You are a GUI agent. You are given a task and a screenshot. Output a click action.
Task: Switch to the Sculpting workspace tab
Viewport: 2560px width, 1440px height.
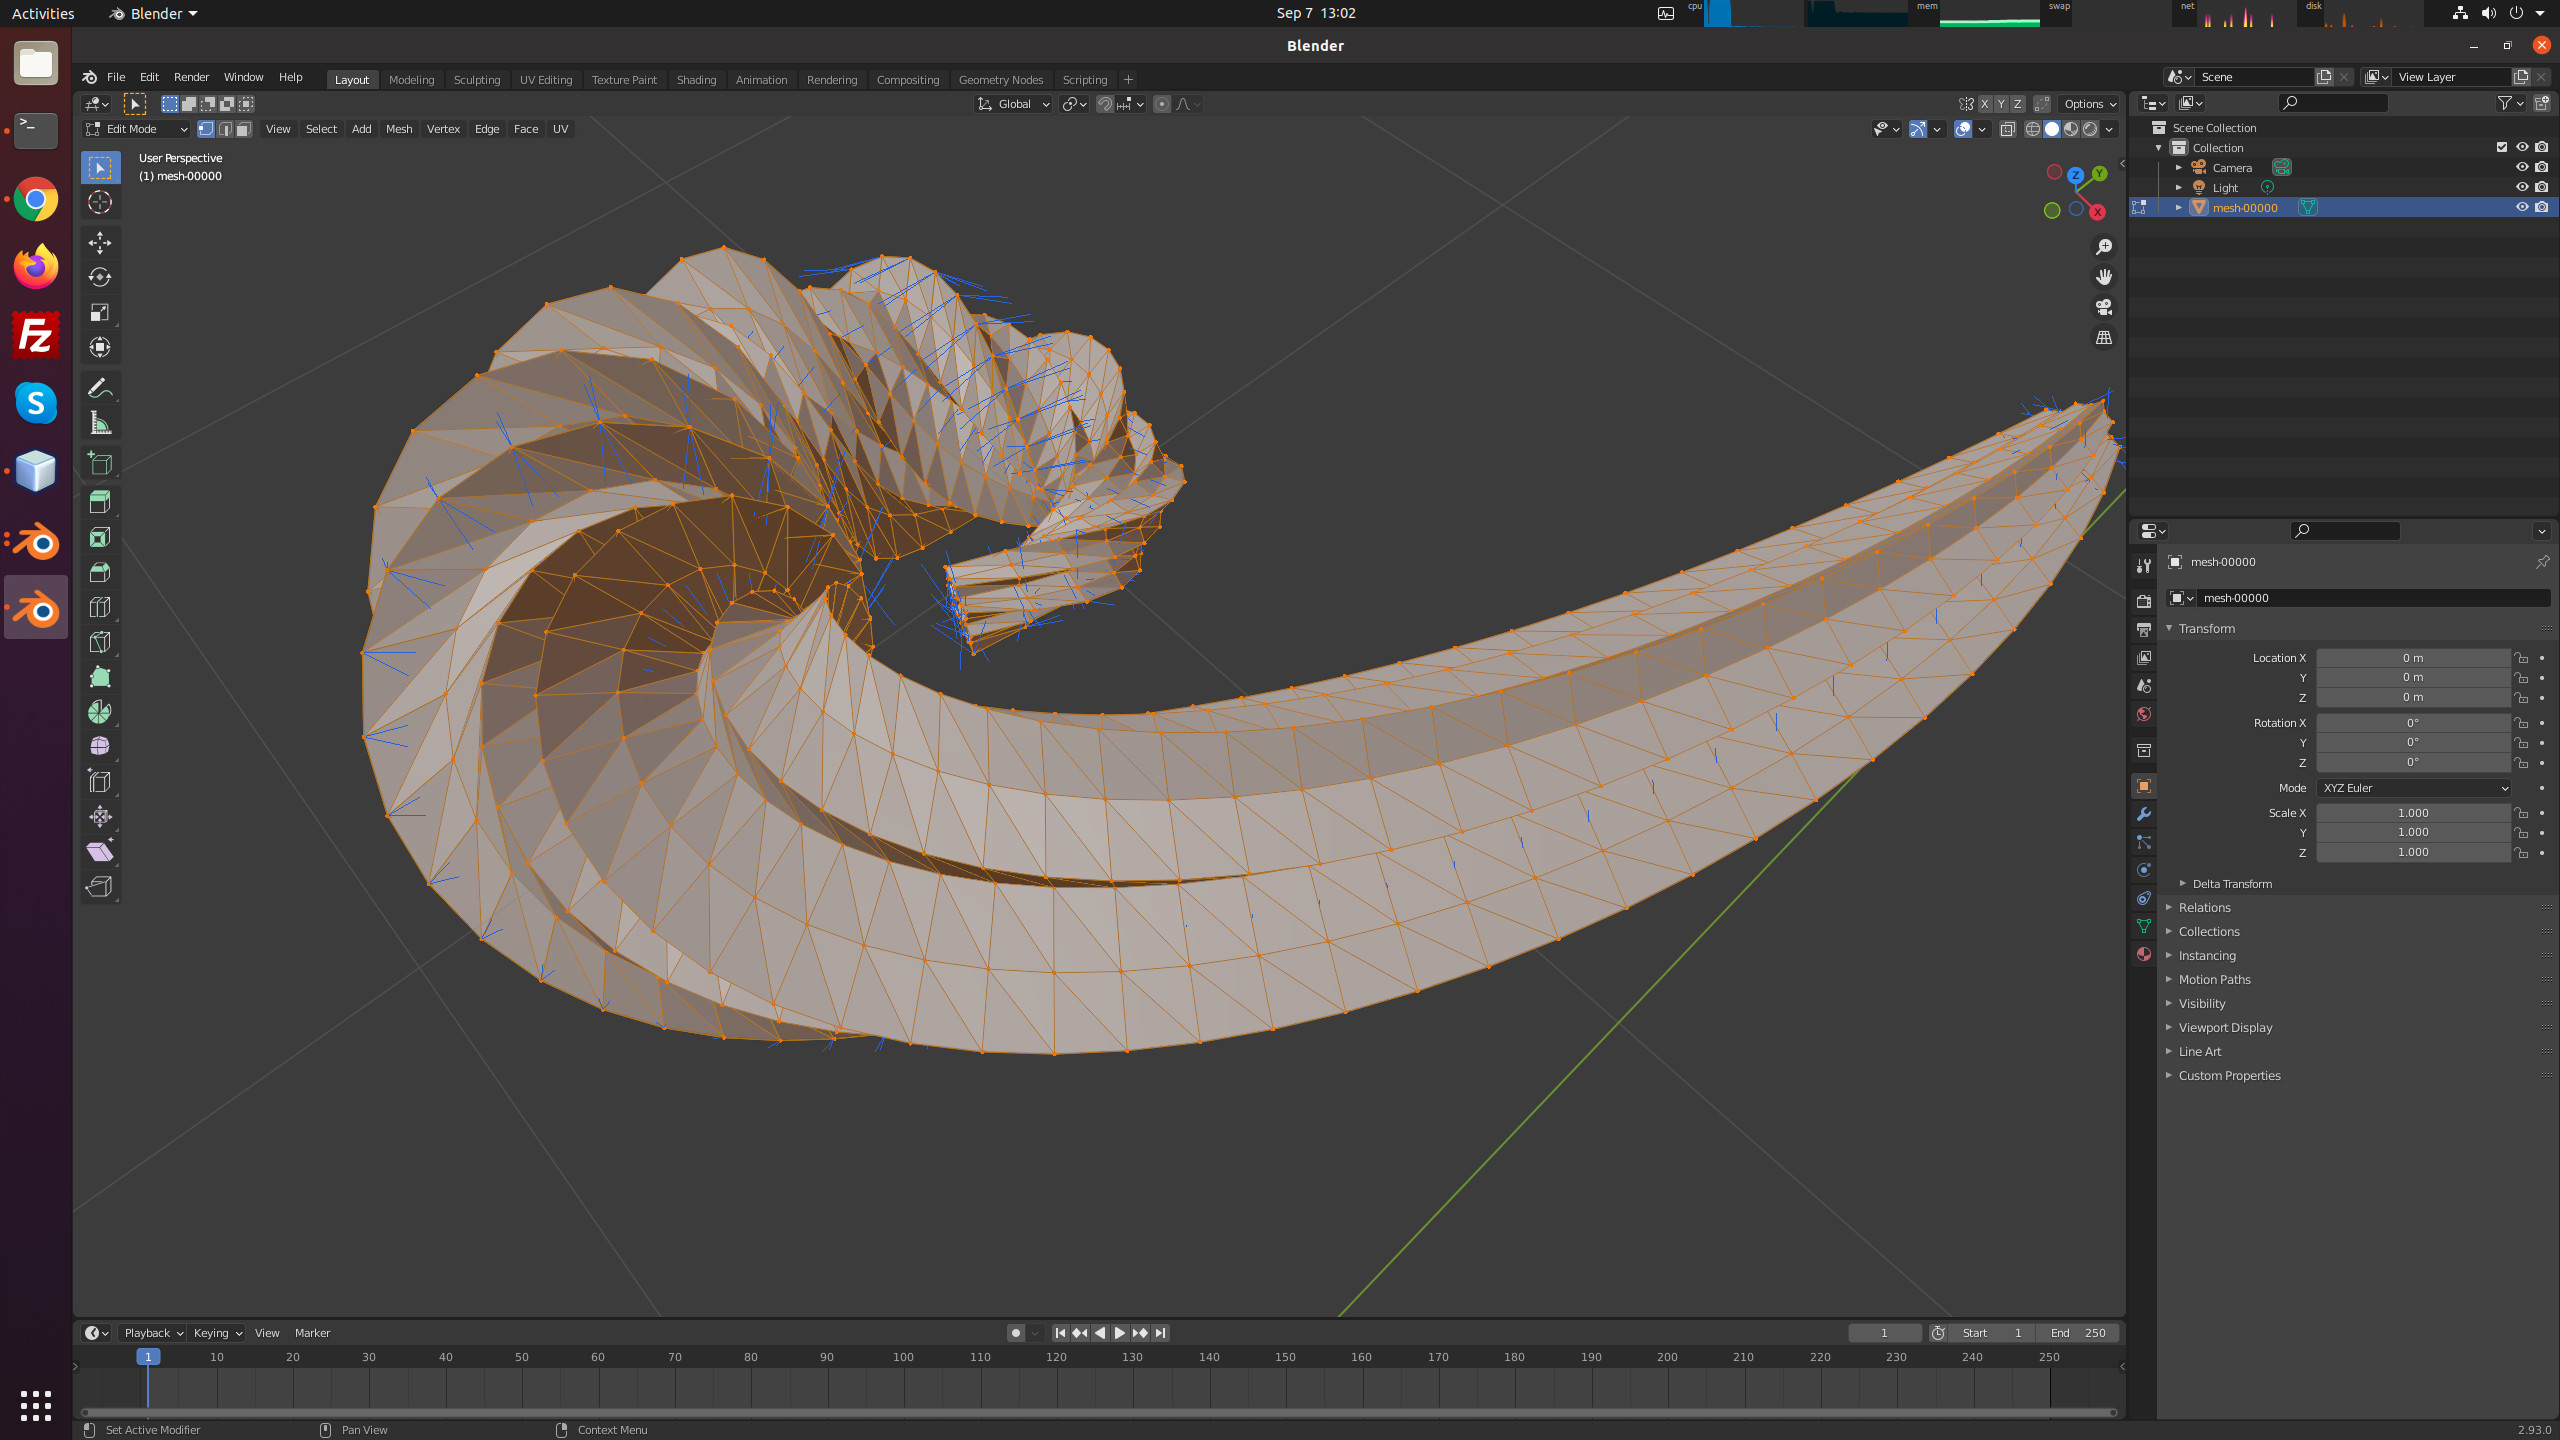click(476, 80)
